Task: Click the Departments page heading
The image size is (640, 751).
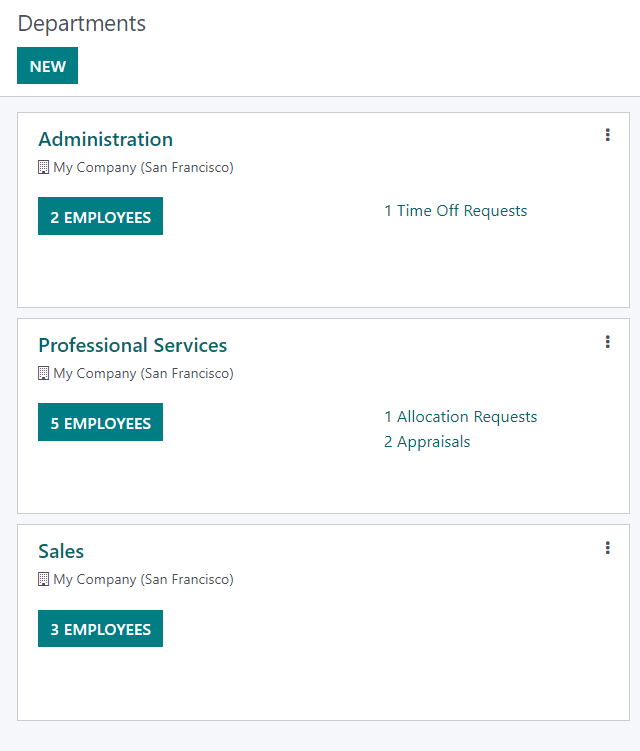Action: click(x=82, y=24)
